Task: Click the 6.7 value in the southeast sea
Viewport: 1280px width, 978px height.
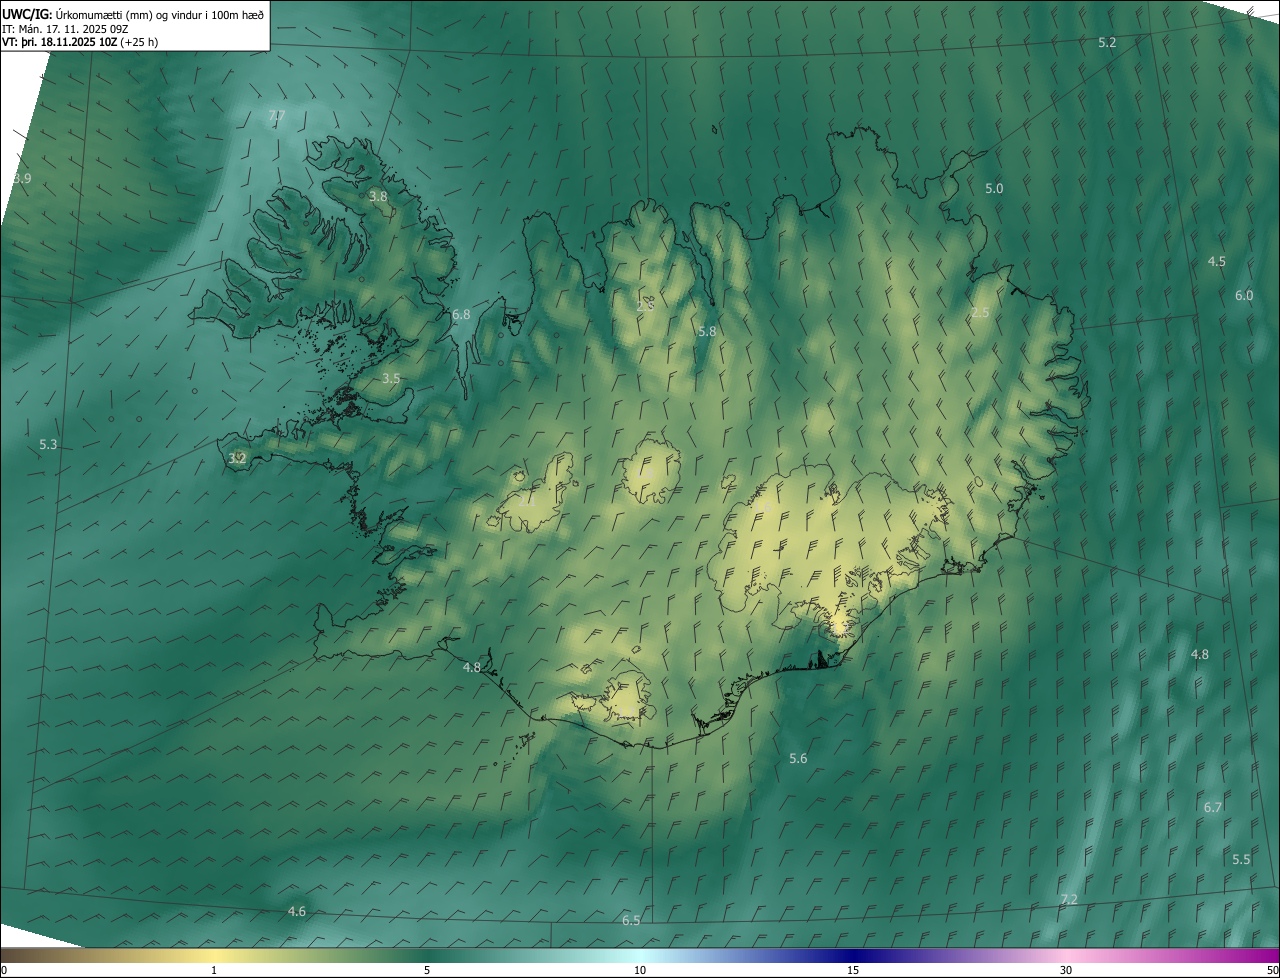Action: tap(1213, 807)
